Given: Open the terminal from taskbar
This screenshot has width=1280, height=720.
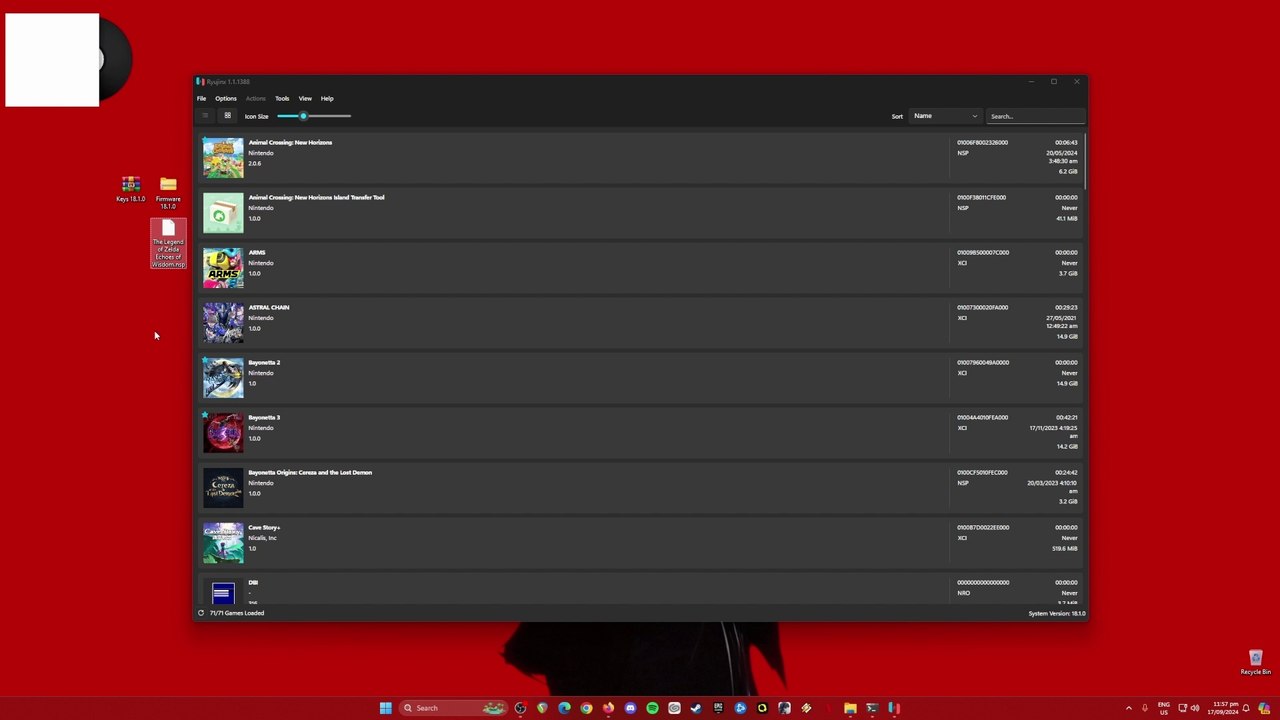Looking at the screenshot, I should click(x=872, y=708).
